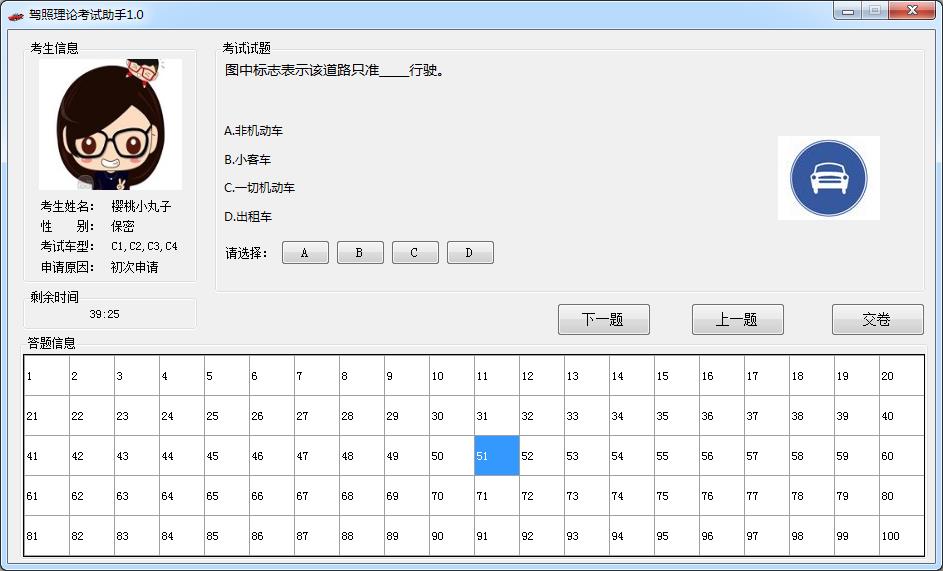Image resolution: width=943 pixels, height=571 pixels.
Task: Jump to question 100 in answer grid
Action: (x=900, y=536)
